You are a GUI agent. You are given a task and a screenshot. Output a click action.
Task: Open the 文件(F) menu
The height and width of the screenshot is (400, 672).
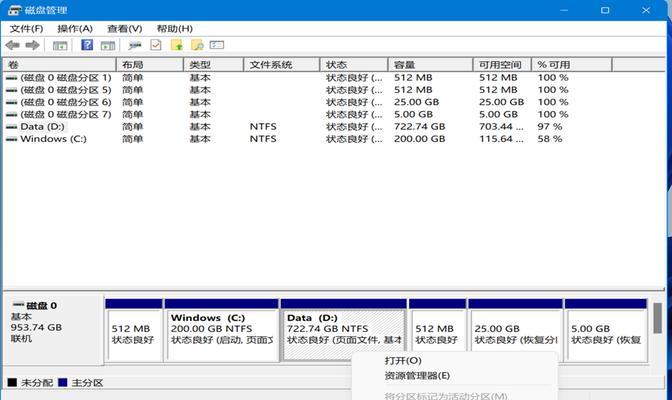[x=26, y=29]
